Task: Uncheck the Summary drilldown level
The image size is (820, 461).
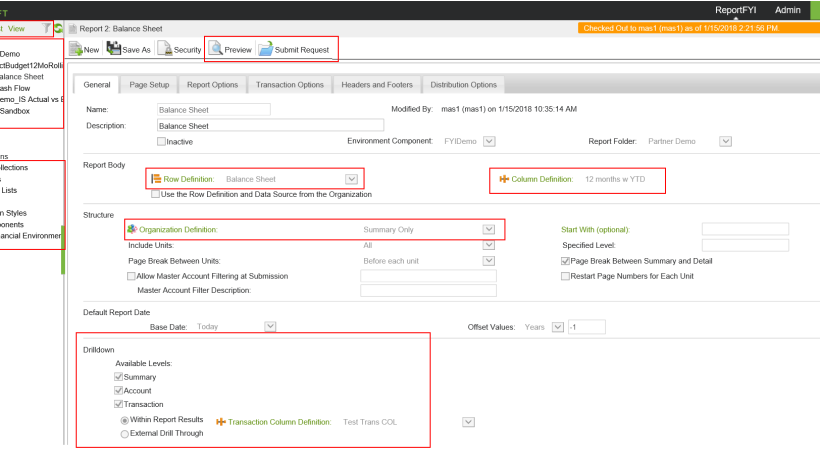Action: coord(118,377)
